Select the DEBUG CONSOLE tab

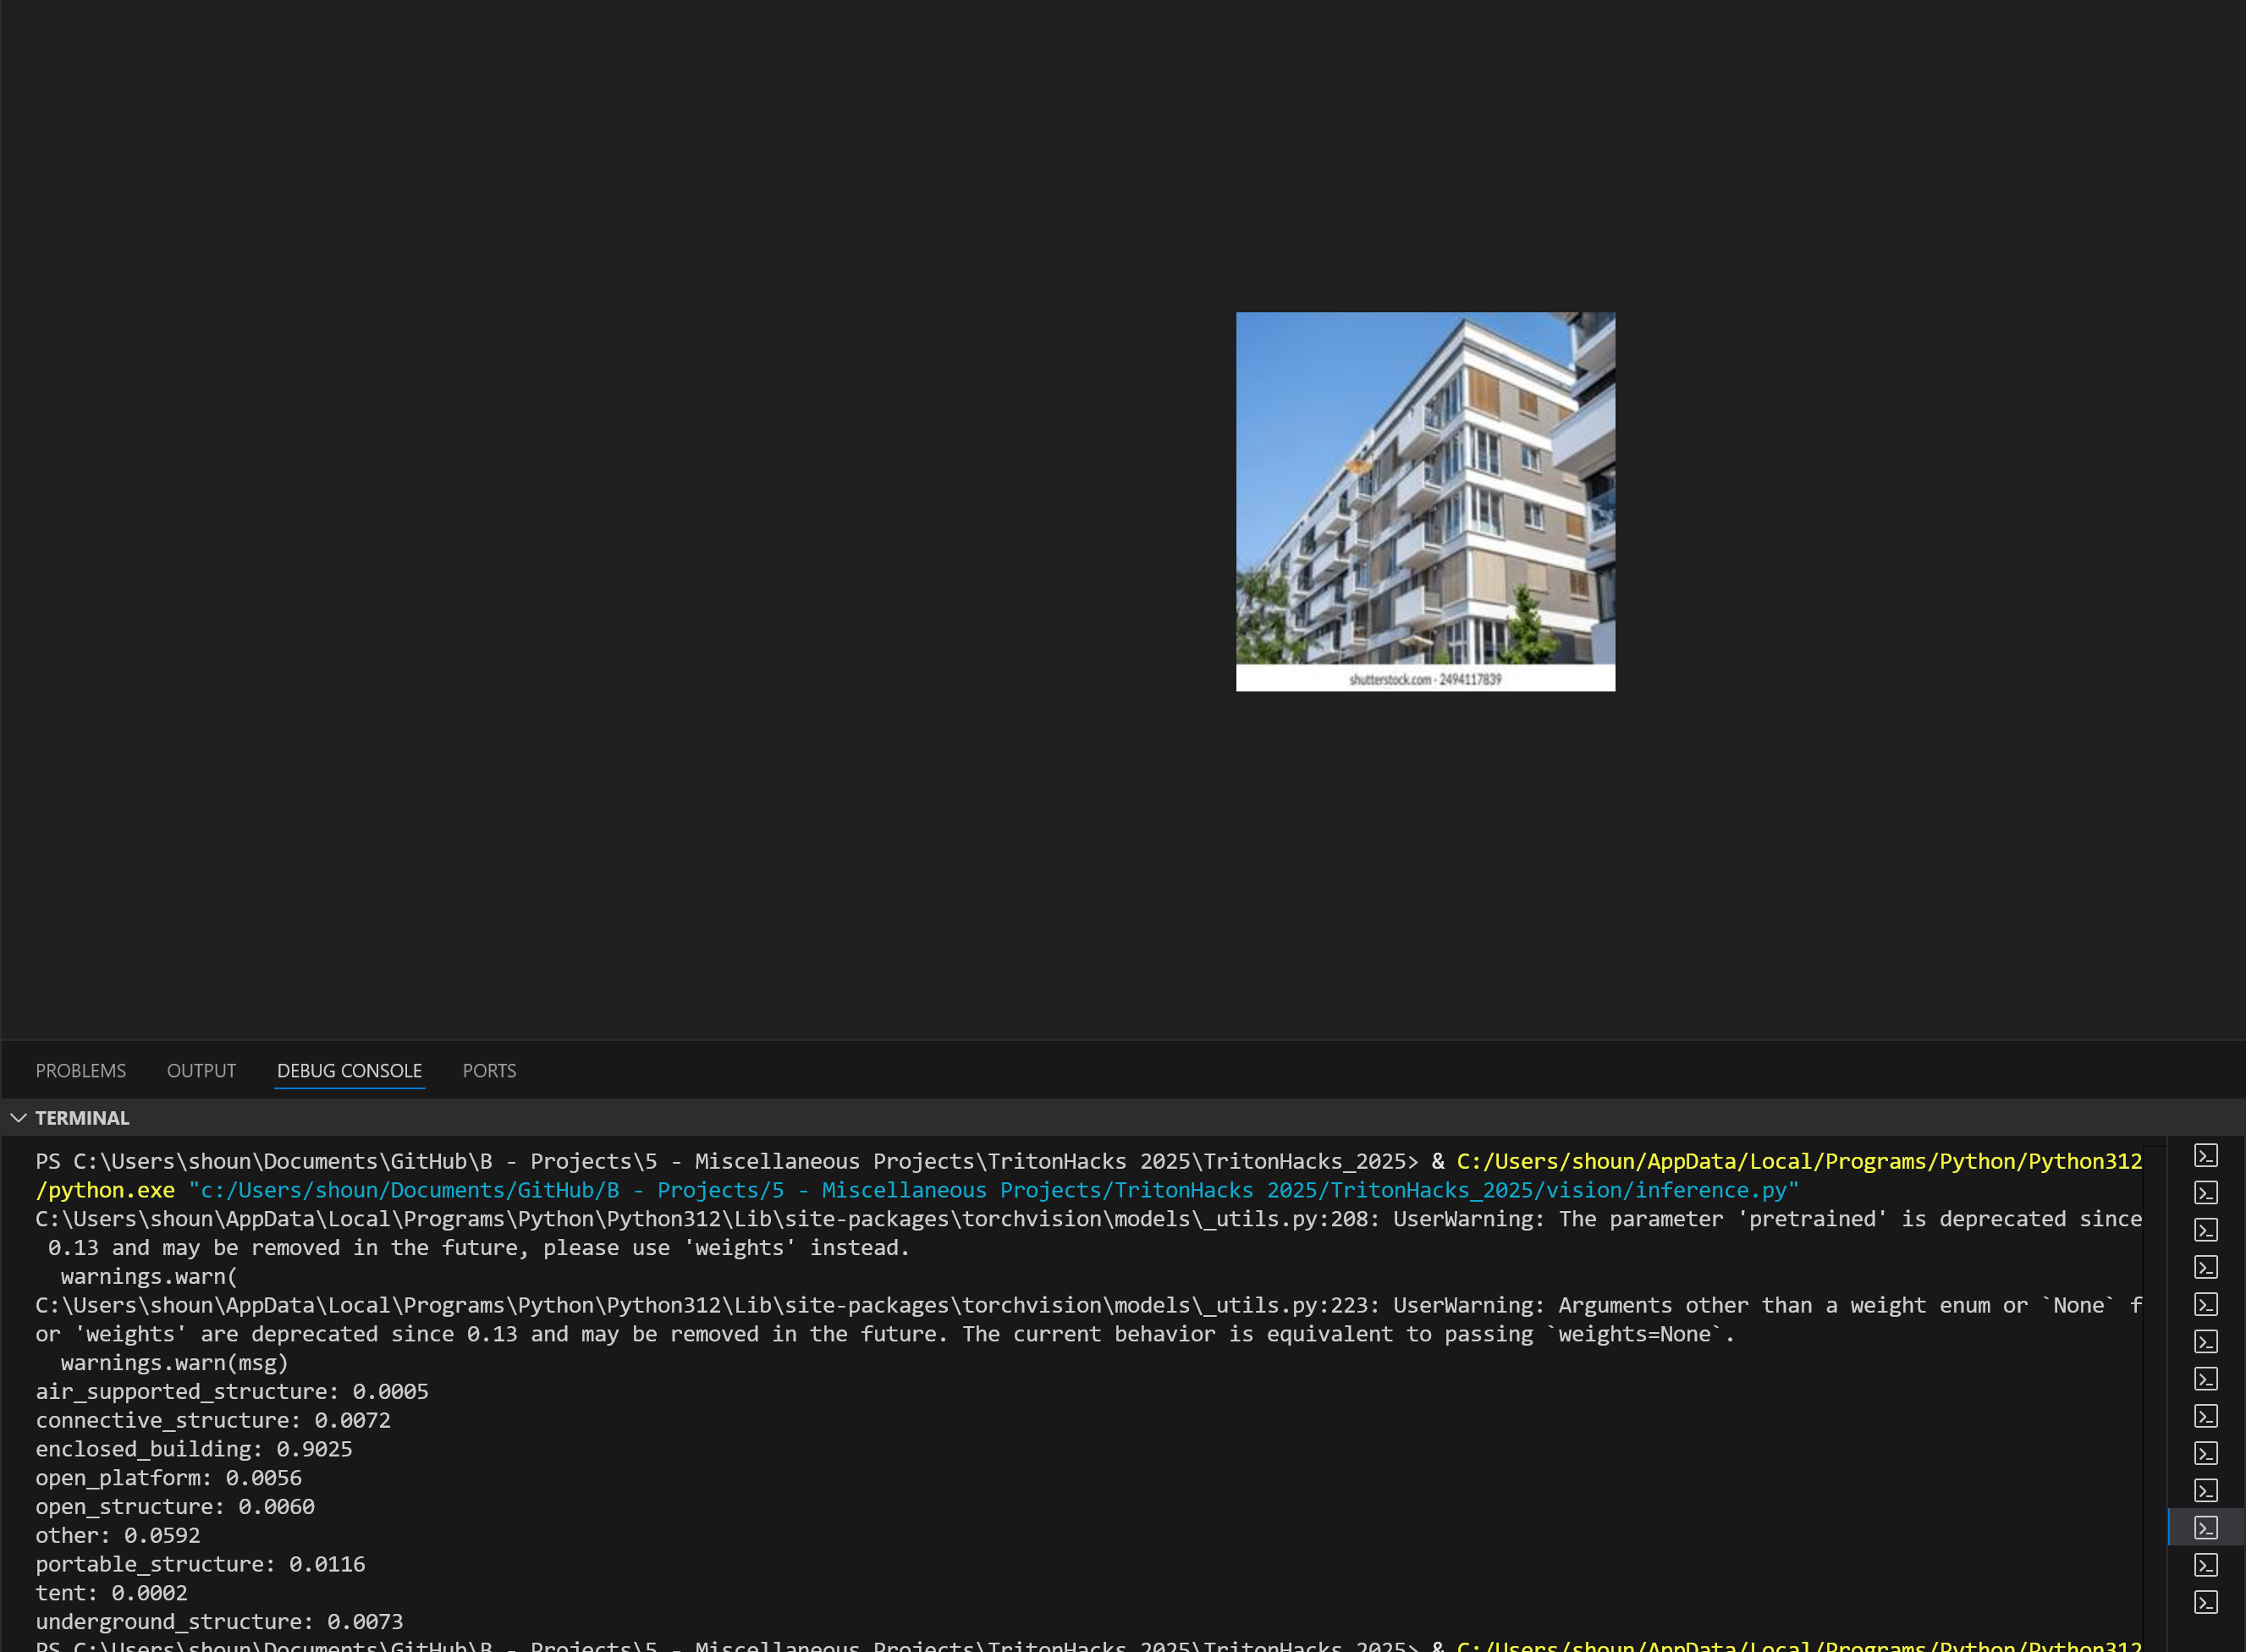point(349,1071)
